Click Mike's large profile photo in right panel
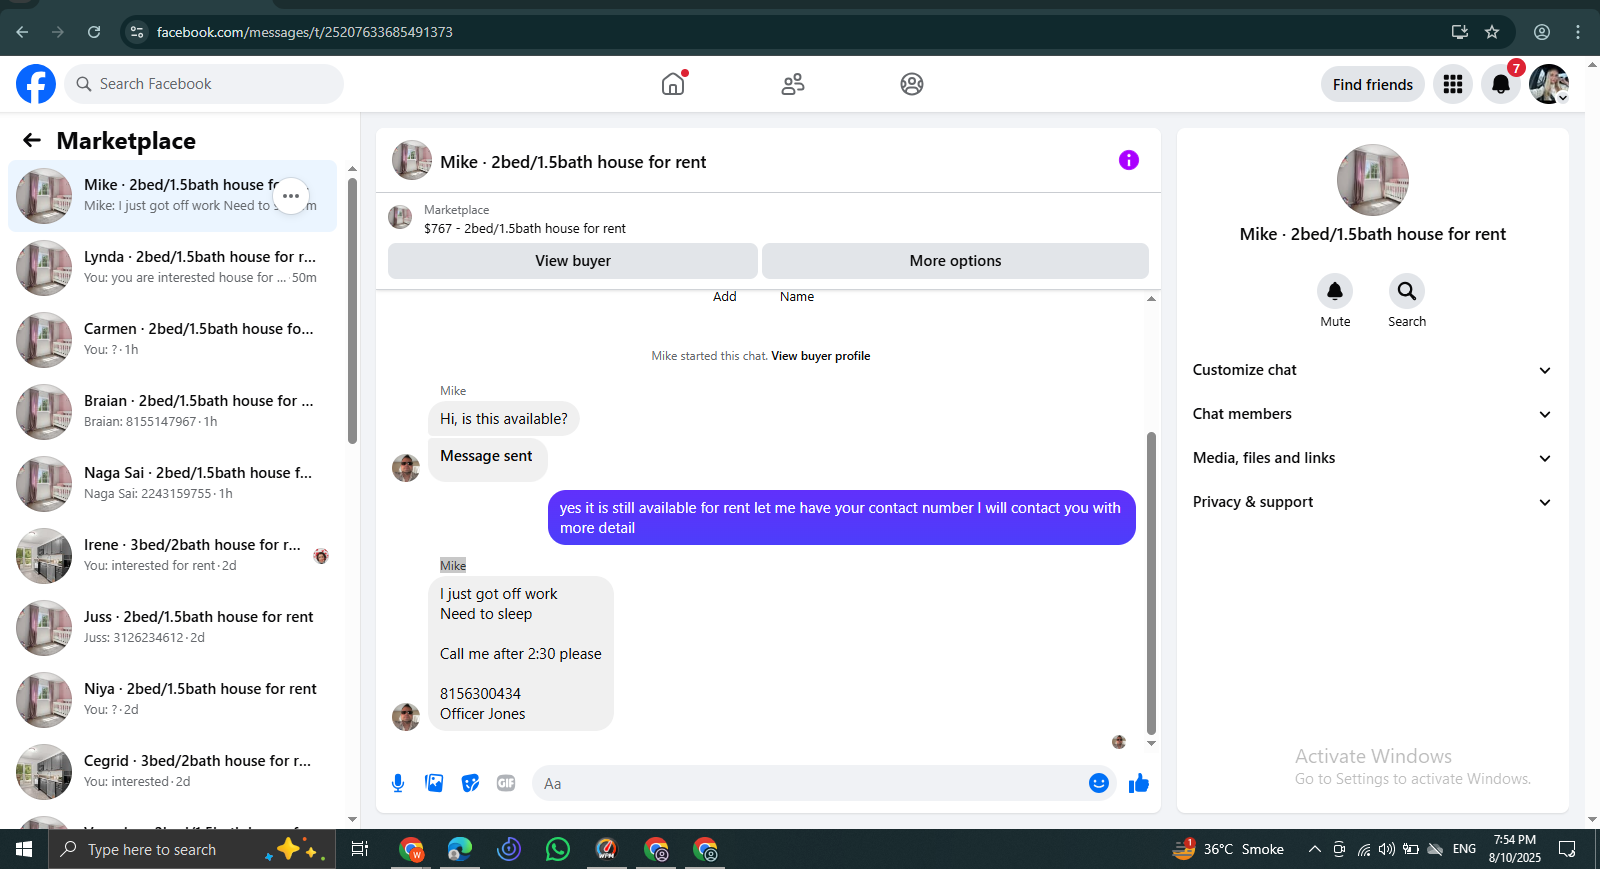This screenshot has height=869, width=1600. point(1373,180)
